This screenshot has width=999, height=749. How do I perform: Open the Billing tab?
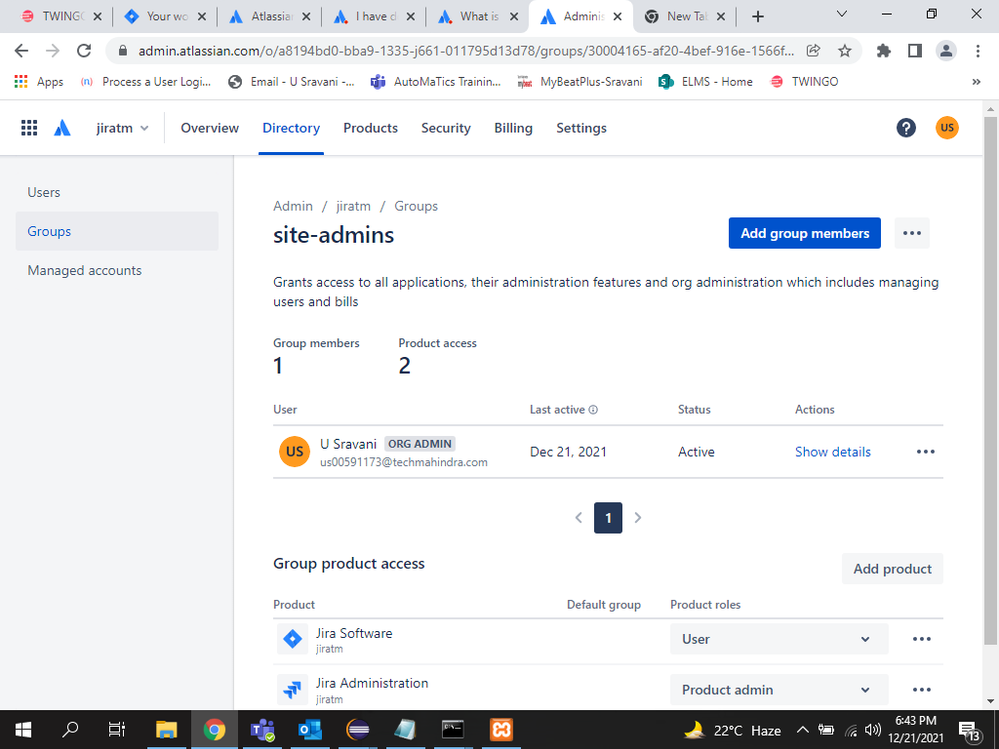pos(514,128)
